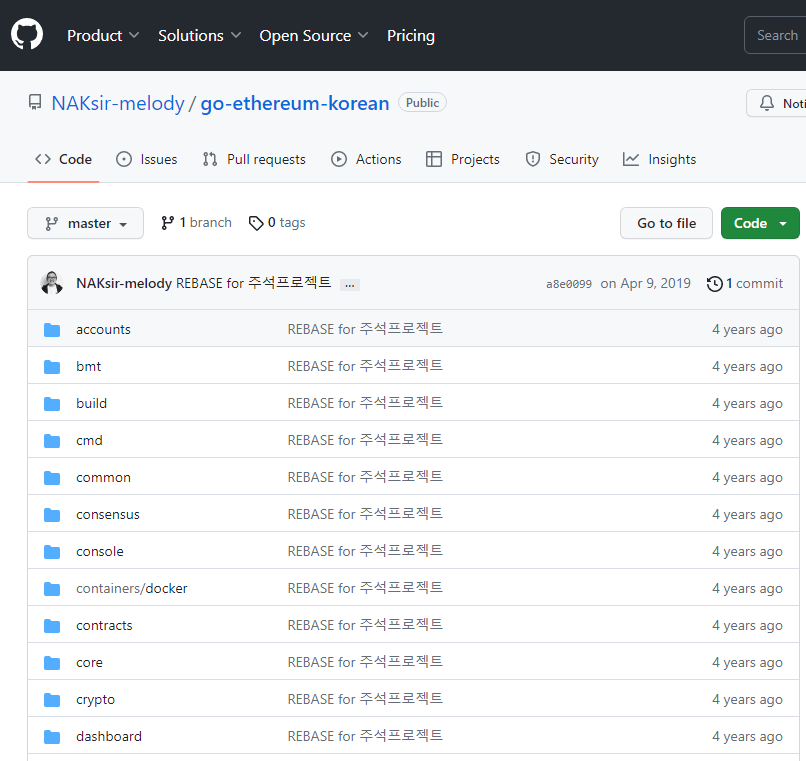806x761 pixels.
Task: Open the contracts folder name
Action: tap(104, 626)
